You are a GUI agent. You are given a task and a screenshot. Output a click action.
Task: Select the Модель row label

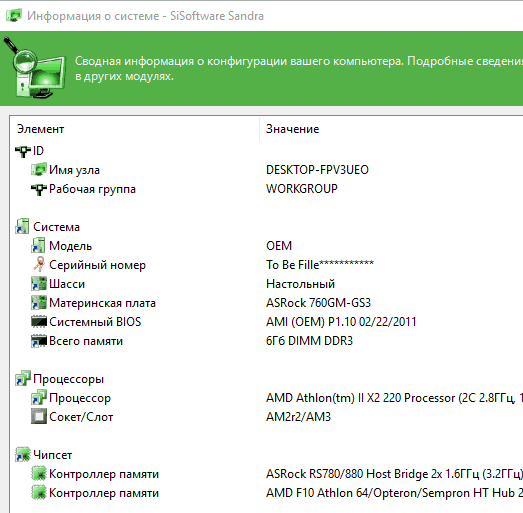(70, 246)
